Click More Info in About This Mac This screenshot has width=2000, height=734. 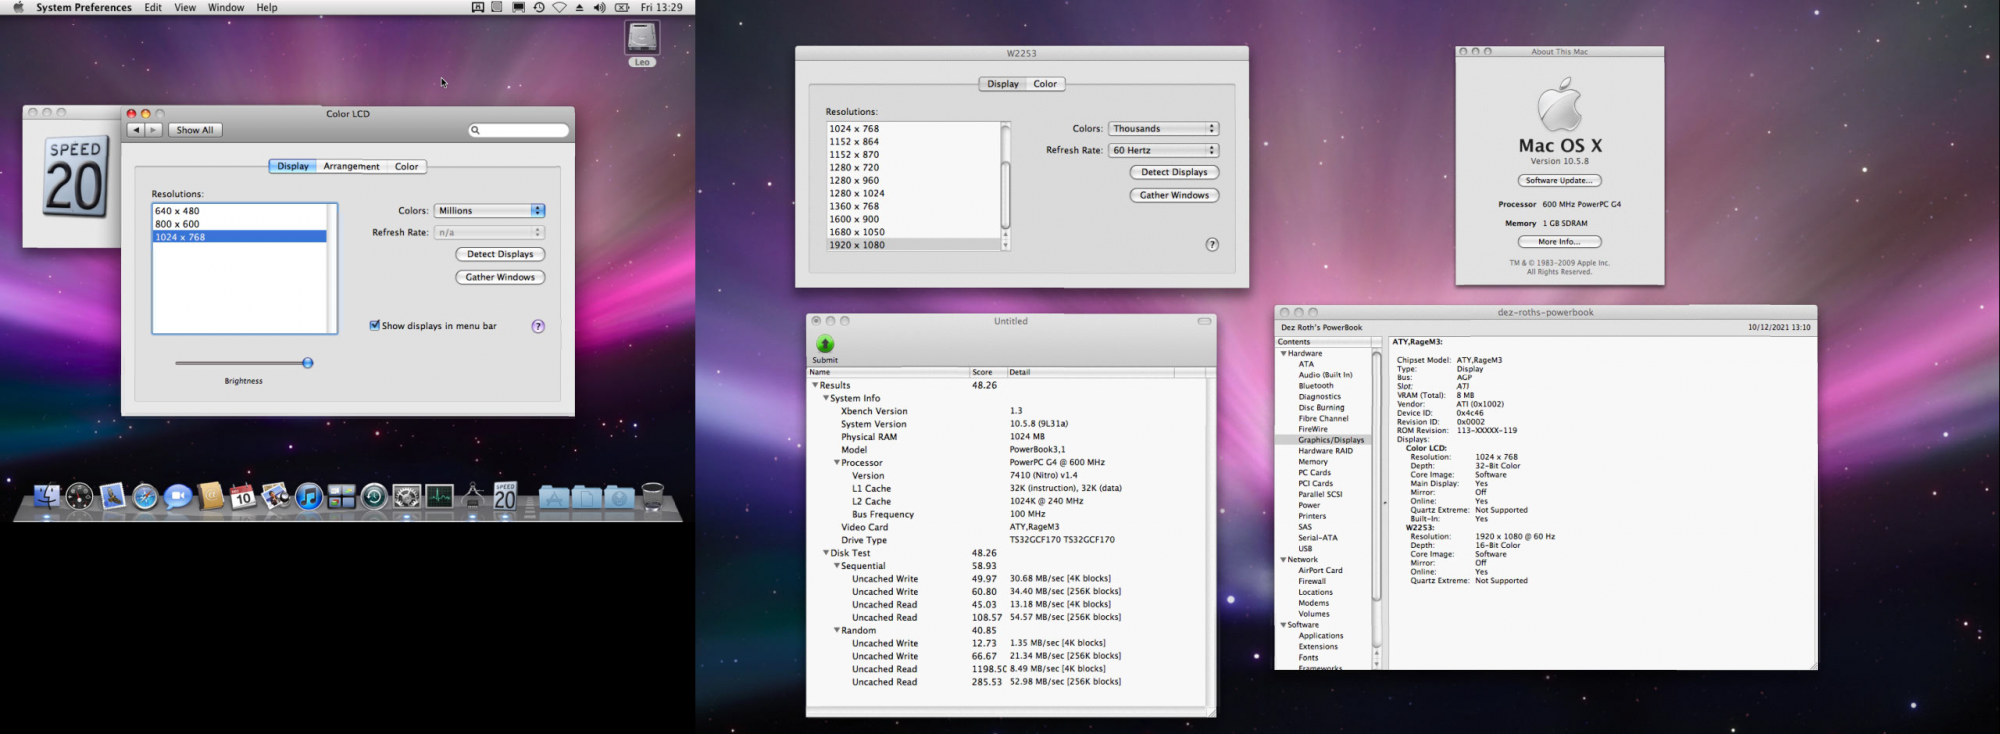click(1559, 242)
